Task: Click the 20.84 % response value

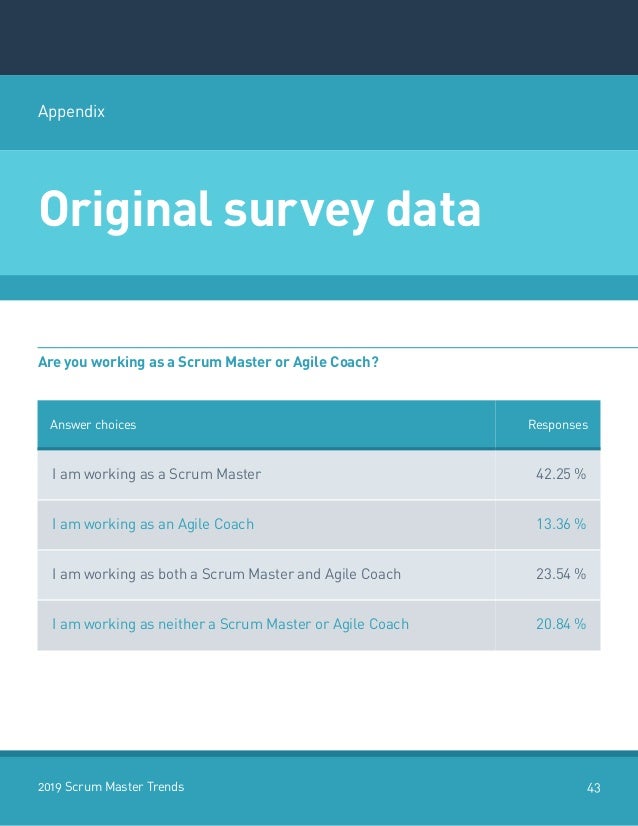Action: click(x=560, y=624)
